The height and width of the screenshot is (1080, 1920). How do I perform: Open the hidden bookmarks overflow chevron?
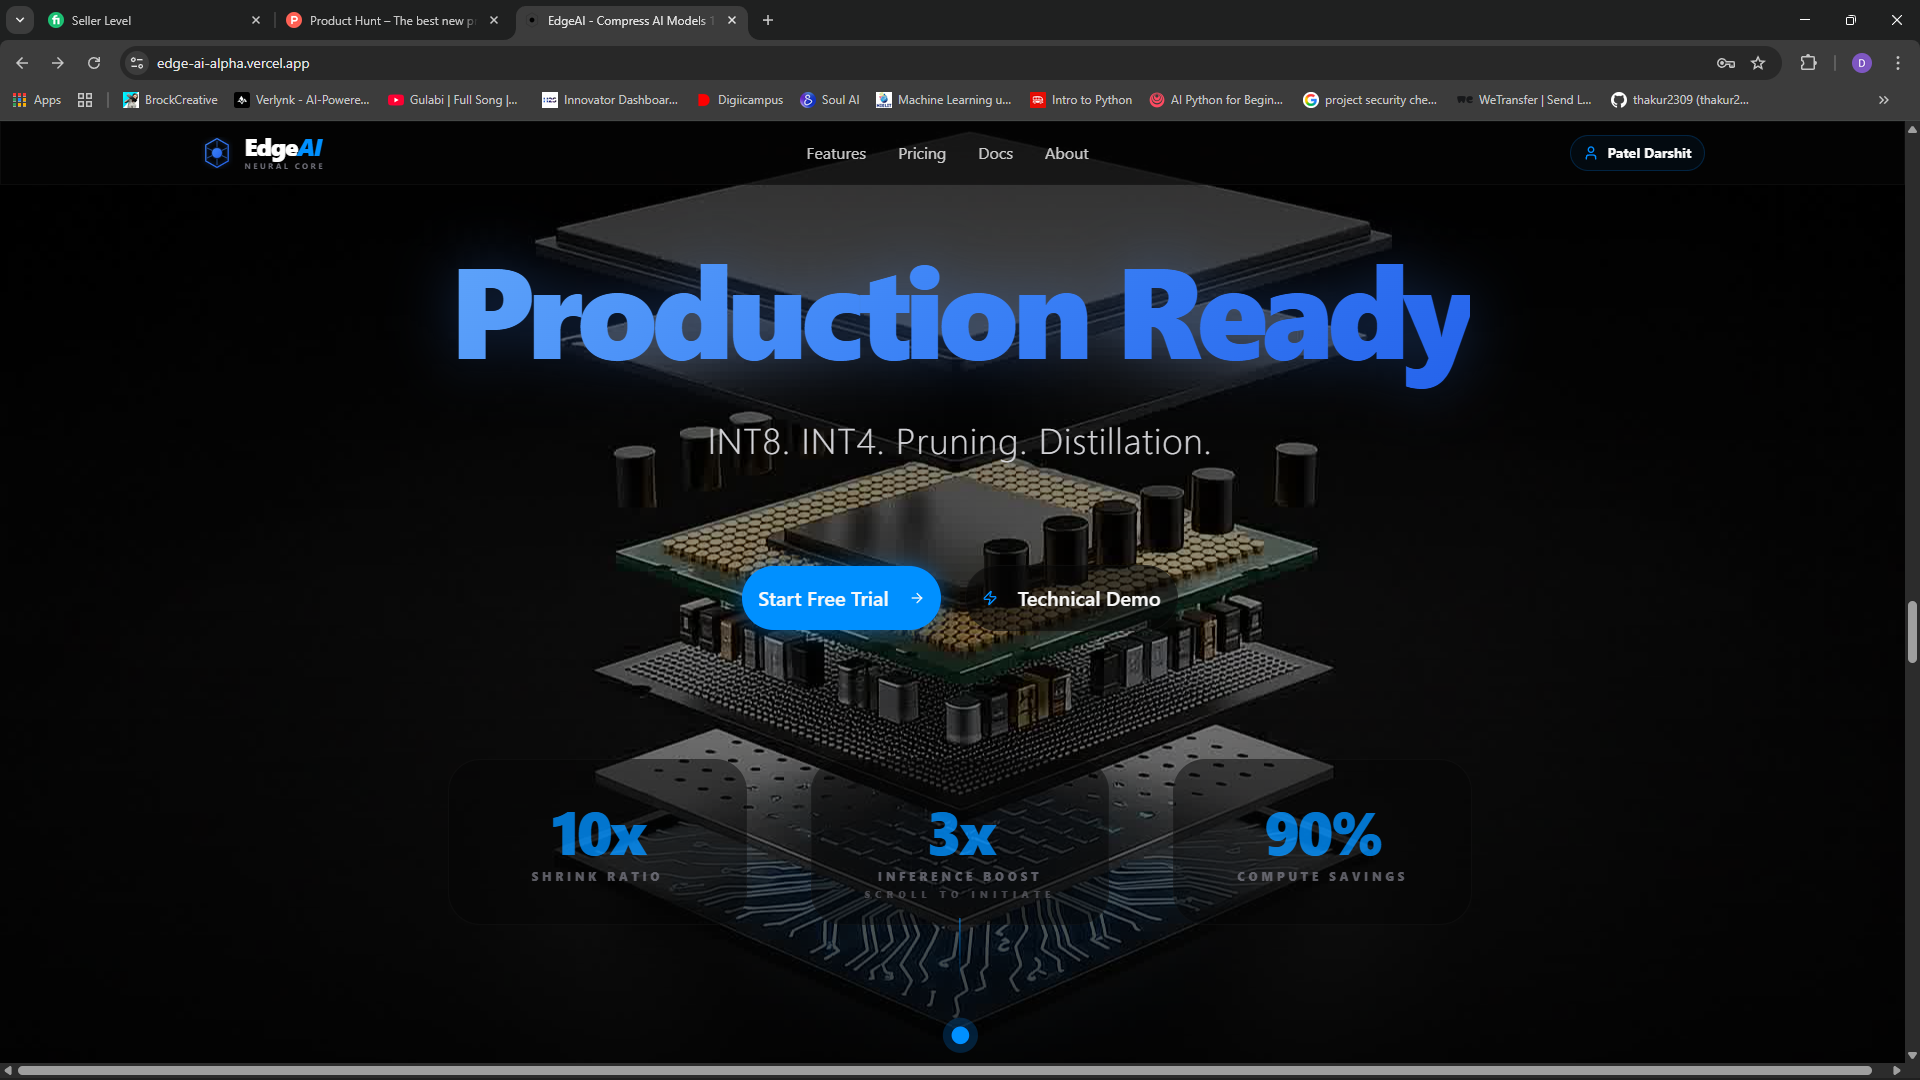click(x=1883, y=100)
